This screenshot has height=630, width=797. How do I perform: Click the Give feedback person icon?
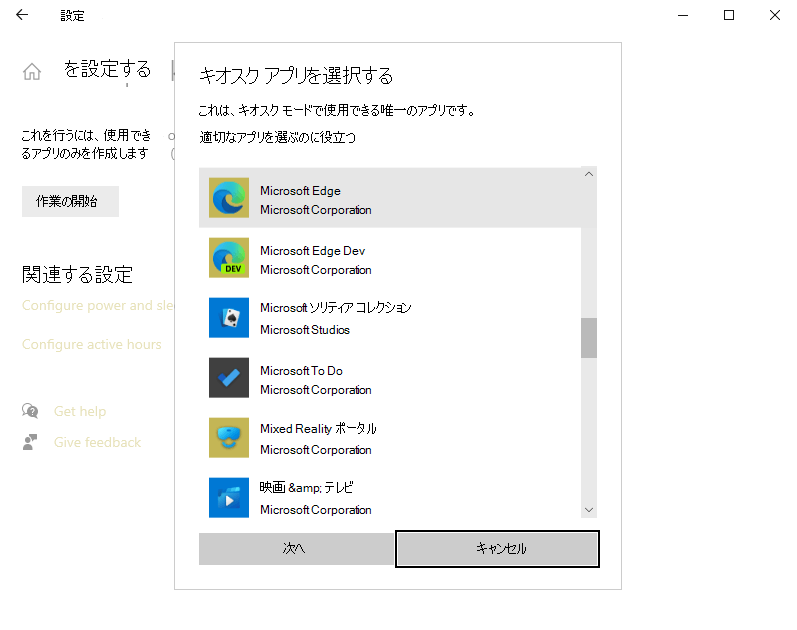point(30,442)
